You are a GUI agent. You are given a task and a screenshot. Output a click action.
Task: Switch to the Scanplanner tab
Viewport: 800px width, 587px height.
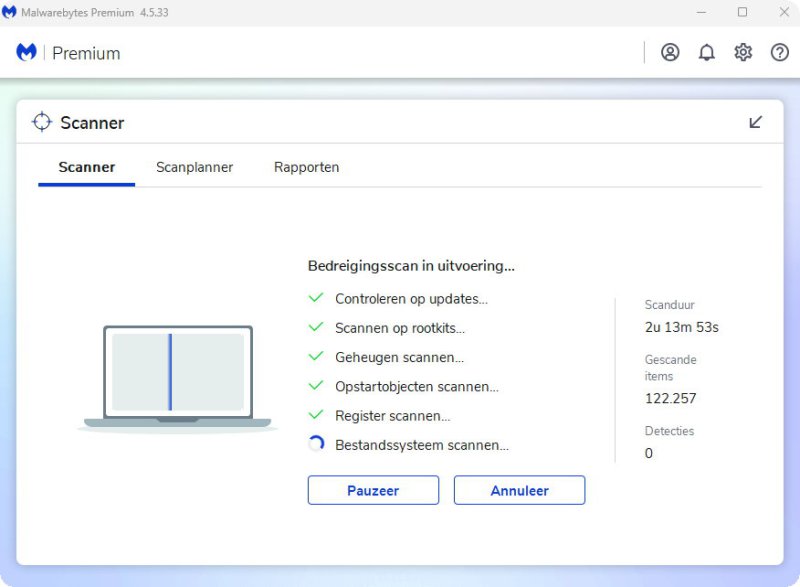194,167
